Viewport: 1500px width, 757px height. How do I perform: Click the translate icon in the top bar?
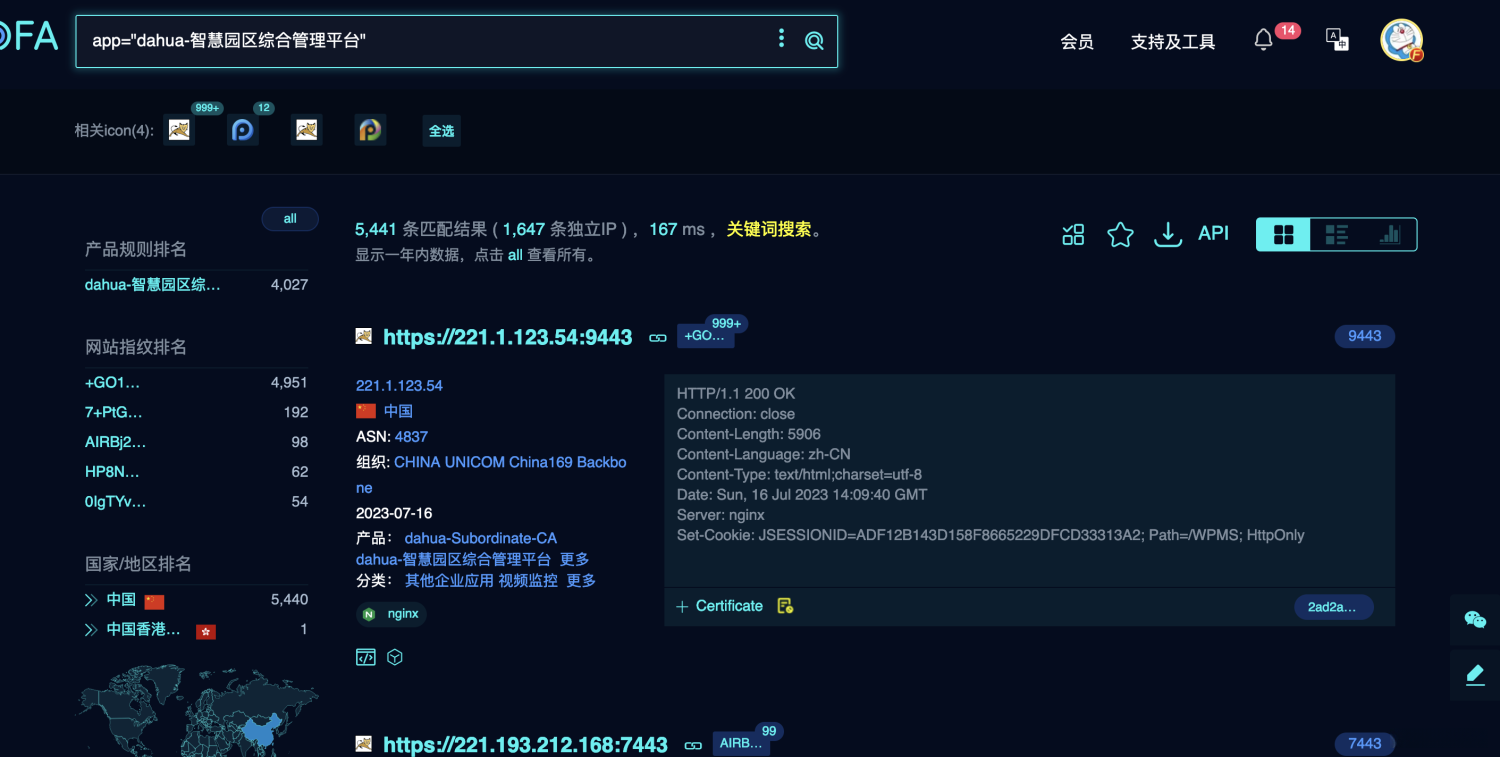[x=1336, y=41]
